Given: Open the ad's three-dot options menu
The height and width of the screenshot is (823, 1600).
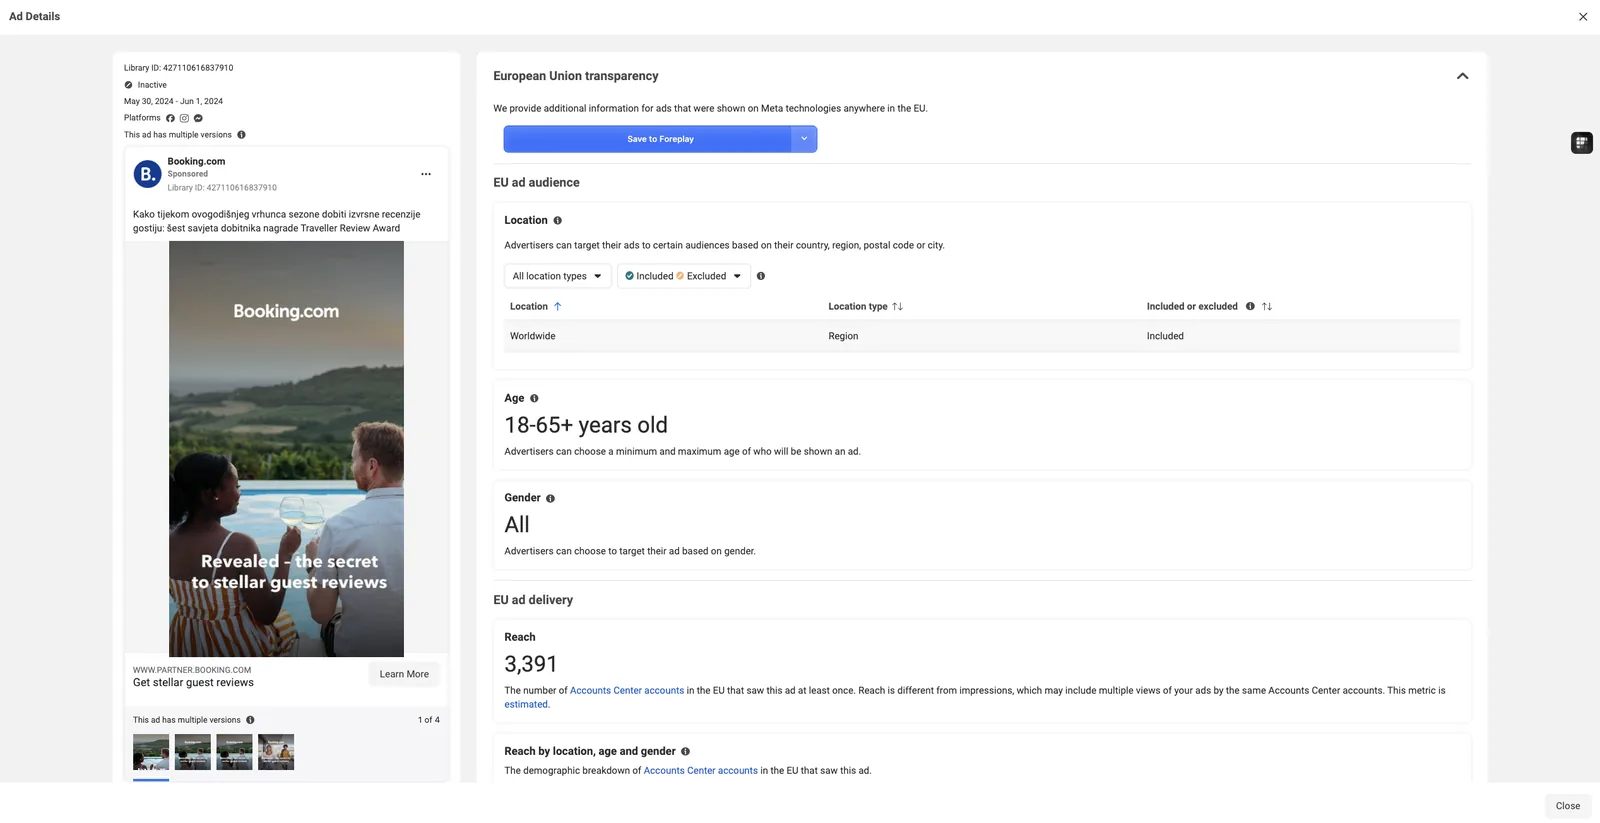Looking at the screenshot, I should pyautogui.click(x=426, y=174).
